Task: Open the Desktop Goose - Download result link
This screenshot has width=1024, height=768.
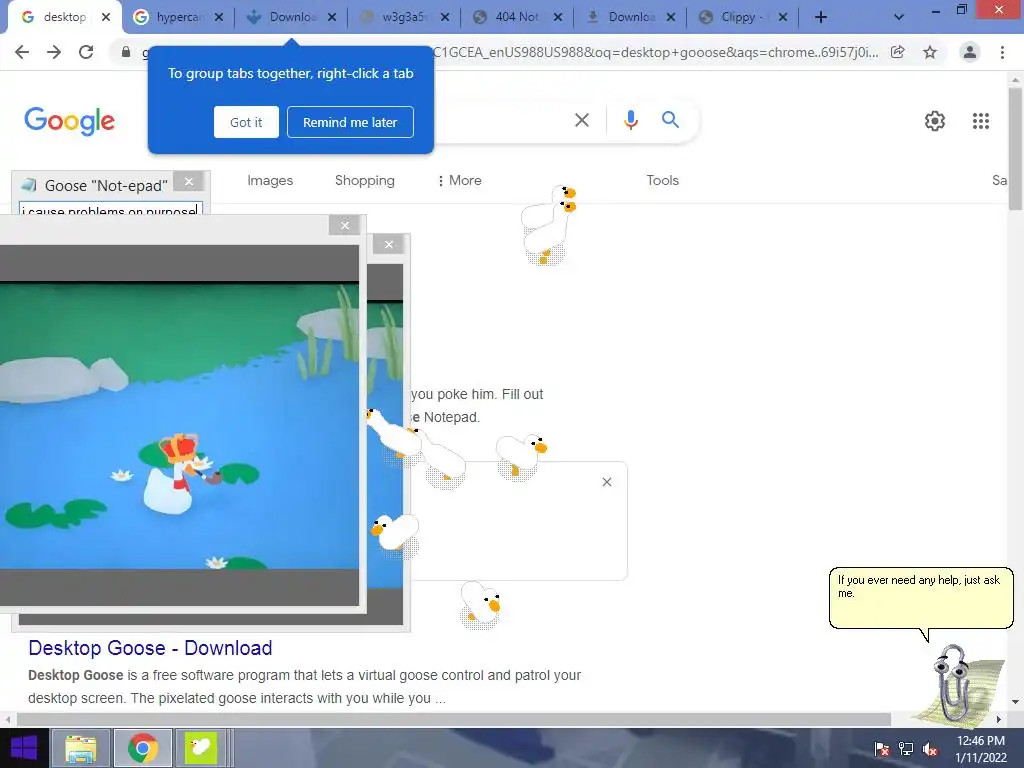Action: click(150, 648)
